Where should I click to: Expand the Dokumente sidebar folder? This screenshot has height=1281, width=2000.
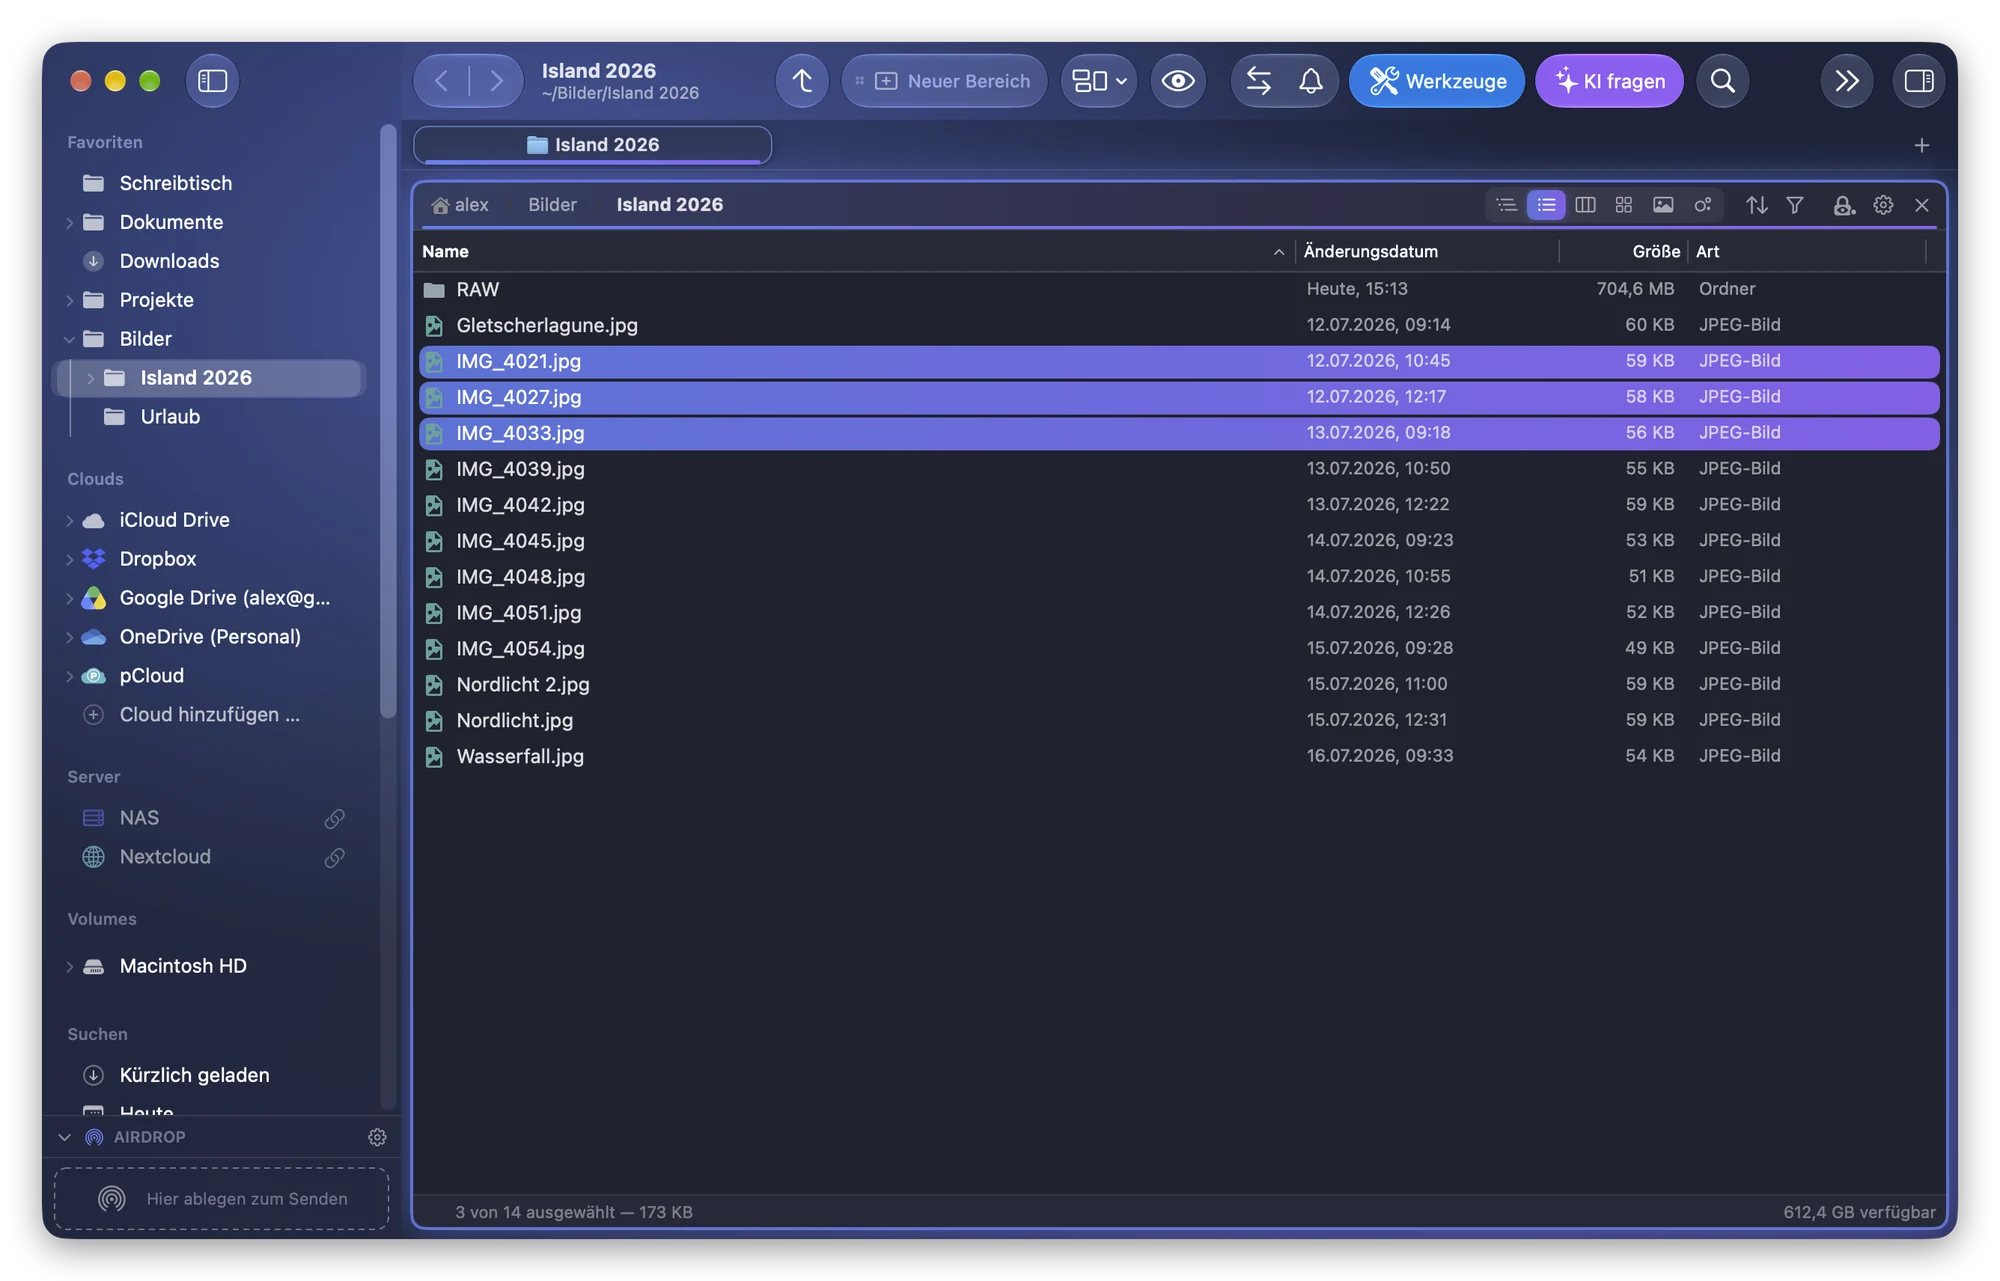tap(70, 223)
